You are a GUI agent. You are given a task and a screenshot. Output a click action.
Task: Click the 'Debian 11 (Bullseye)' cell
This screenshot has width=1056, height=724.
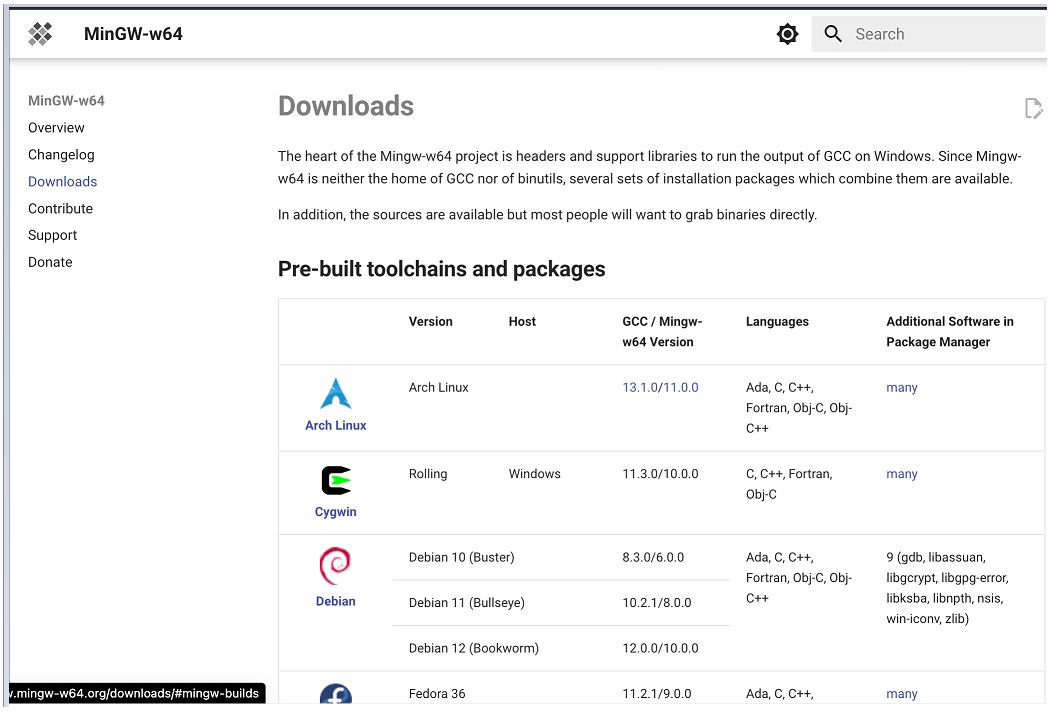pos(466,603)
